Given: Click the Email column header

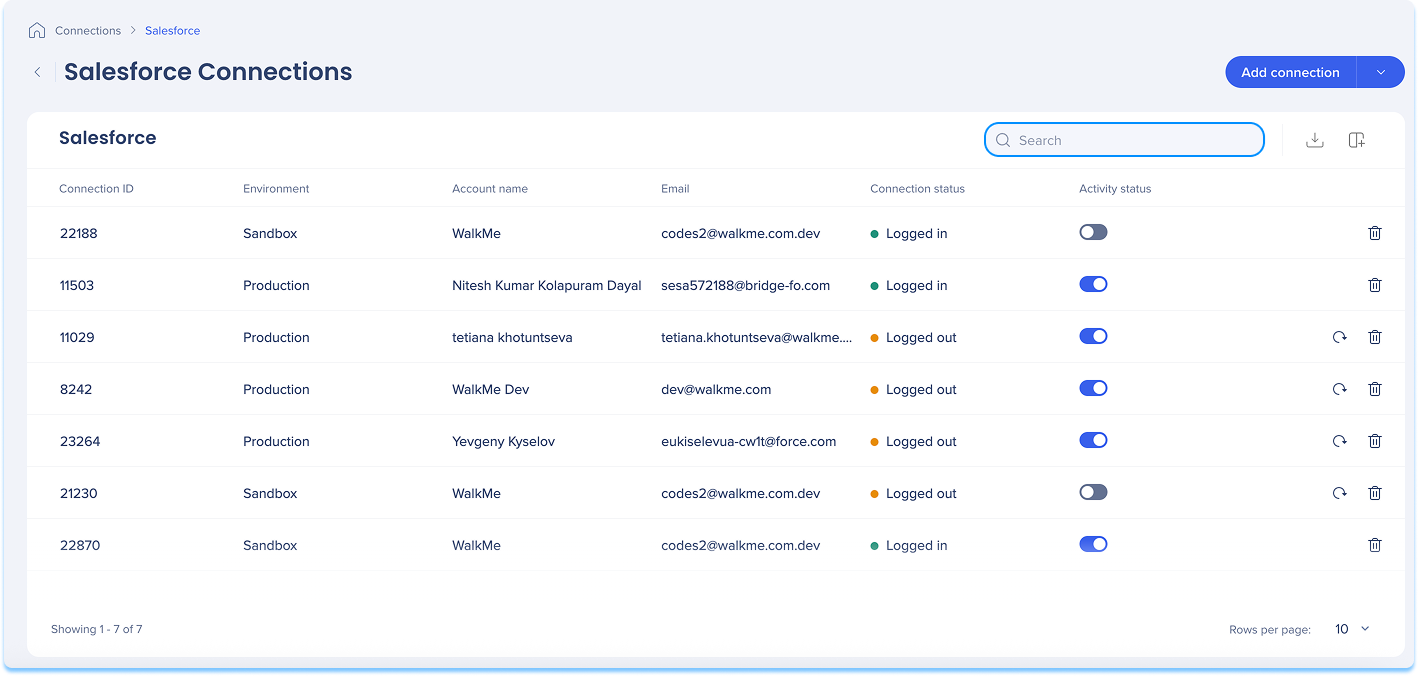Looking at the screenshot, I should coord(675,188).
